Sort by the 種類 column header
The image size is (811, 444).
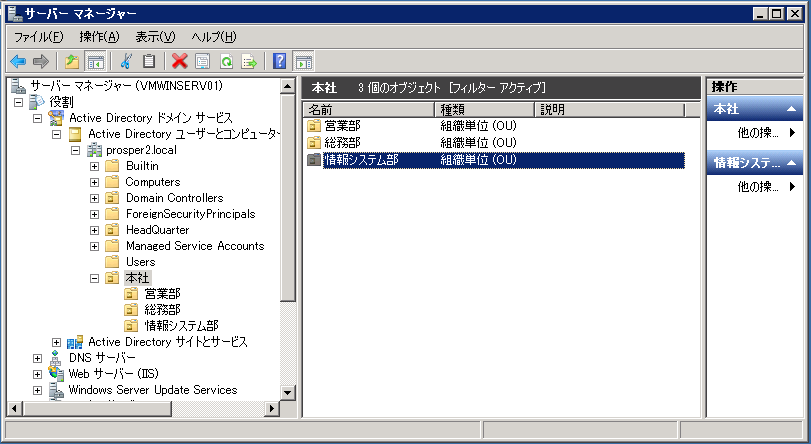(485, 109)
